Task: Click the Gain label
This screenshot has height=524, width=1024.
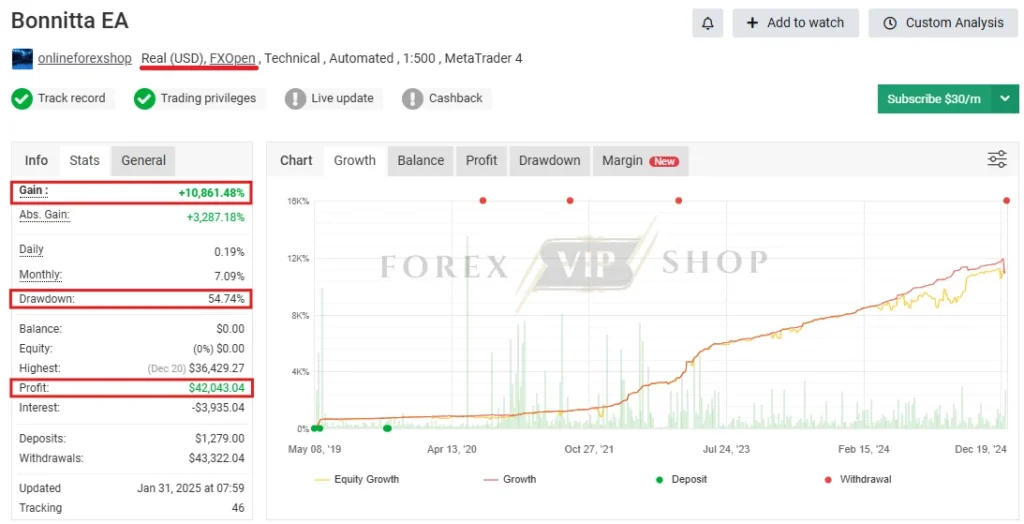Action: (33, 190)
